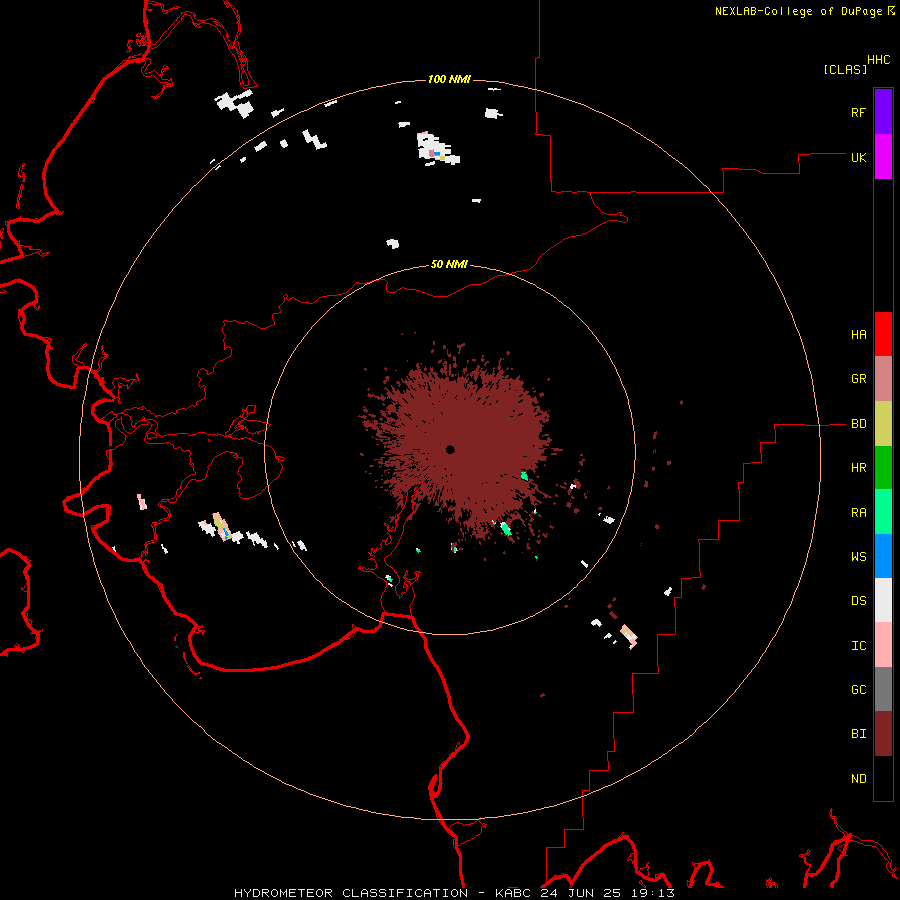Click the ND legend label

tap(858, 779)
